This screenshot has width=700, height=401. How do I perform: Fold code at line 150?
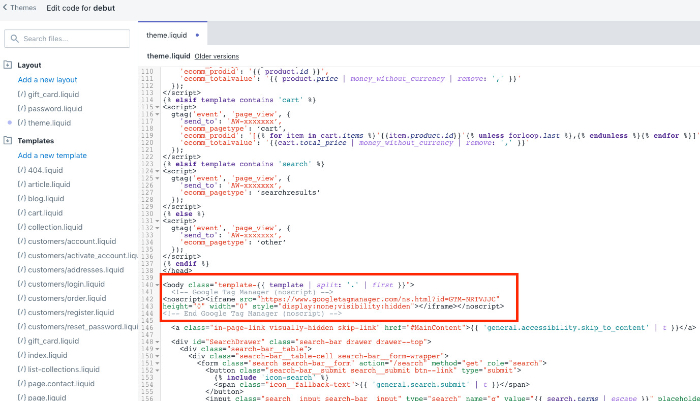[x=157, y=356]
